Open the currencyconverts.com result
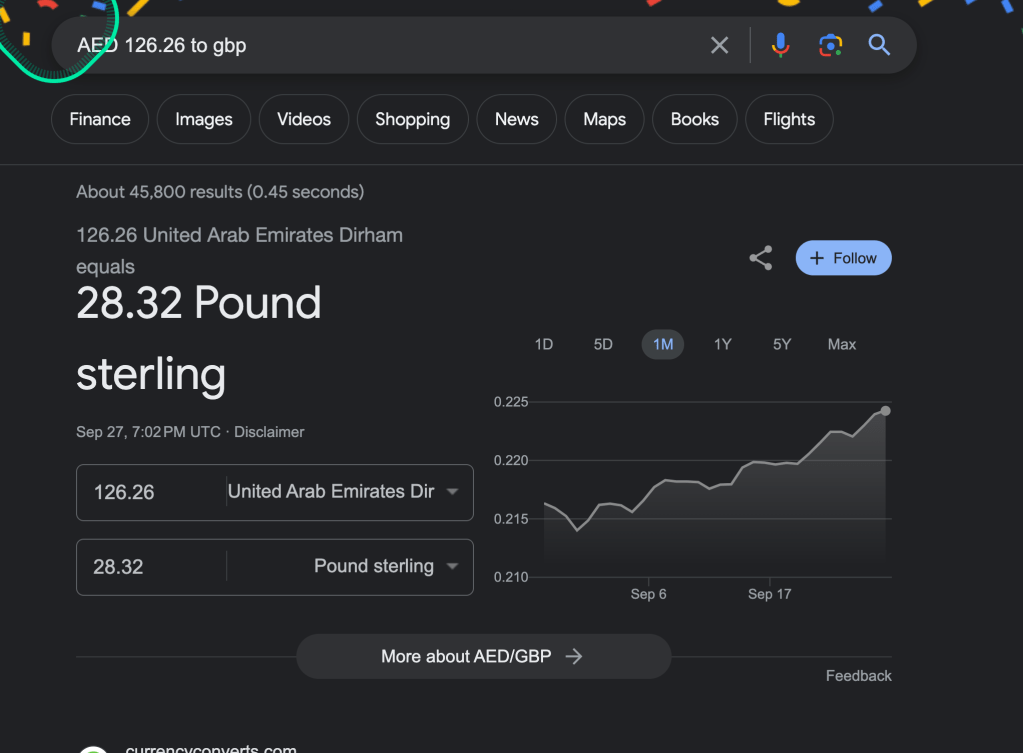1023x753 pixels. pos(211,748)
